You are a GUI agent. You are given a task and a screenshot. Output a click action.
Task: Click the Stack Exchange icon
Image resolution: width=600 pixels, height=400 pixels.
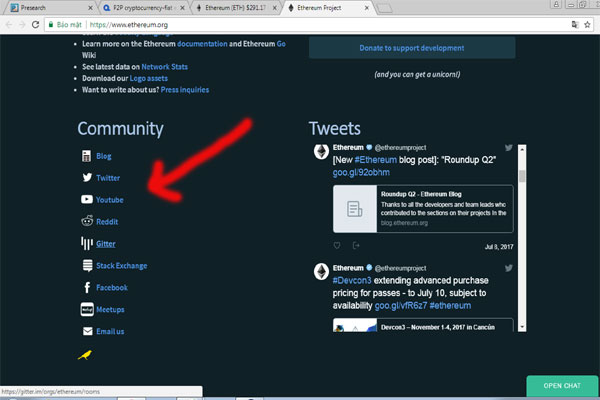pos(88,265)
